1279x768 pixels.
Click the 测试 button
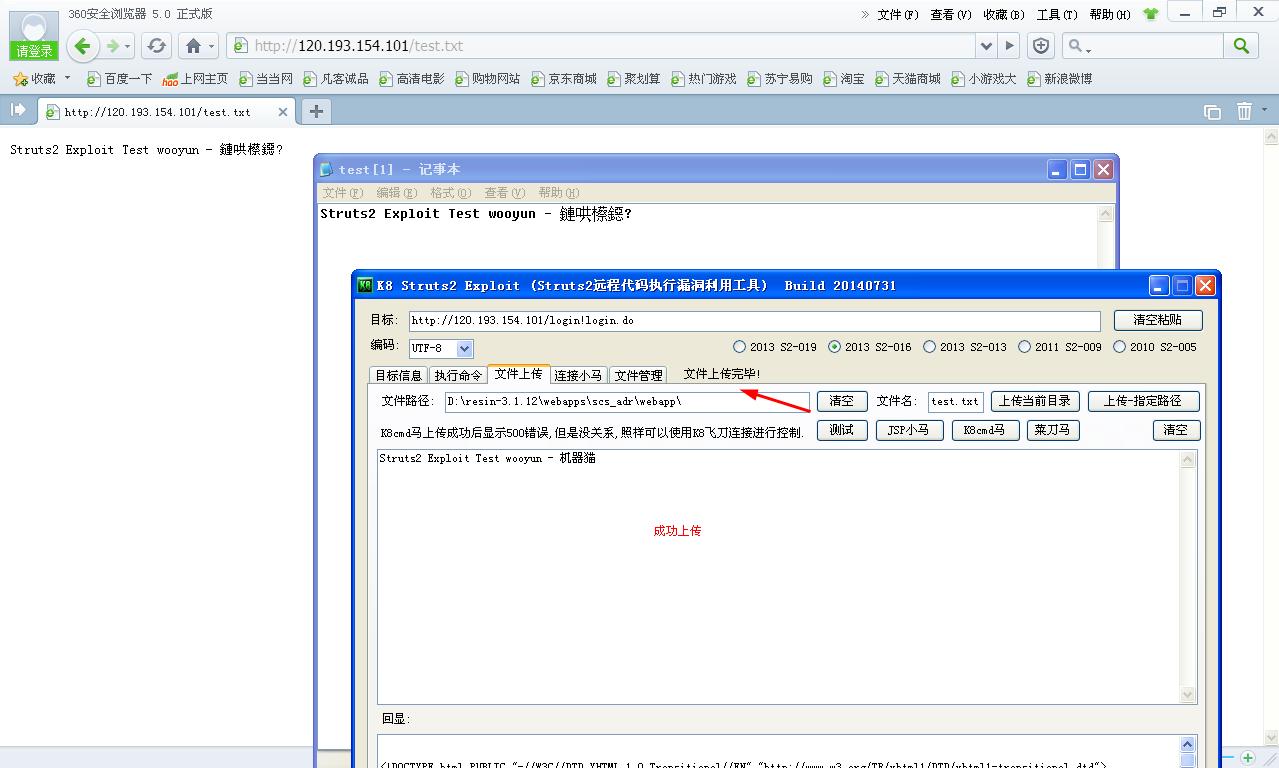pos(842,430)
